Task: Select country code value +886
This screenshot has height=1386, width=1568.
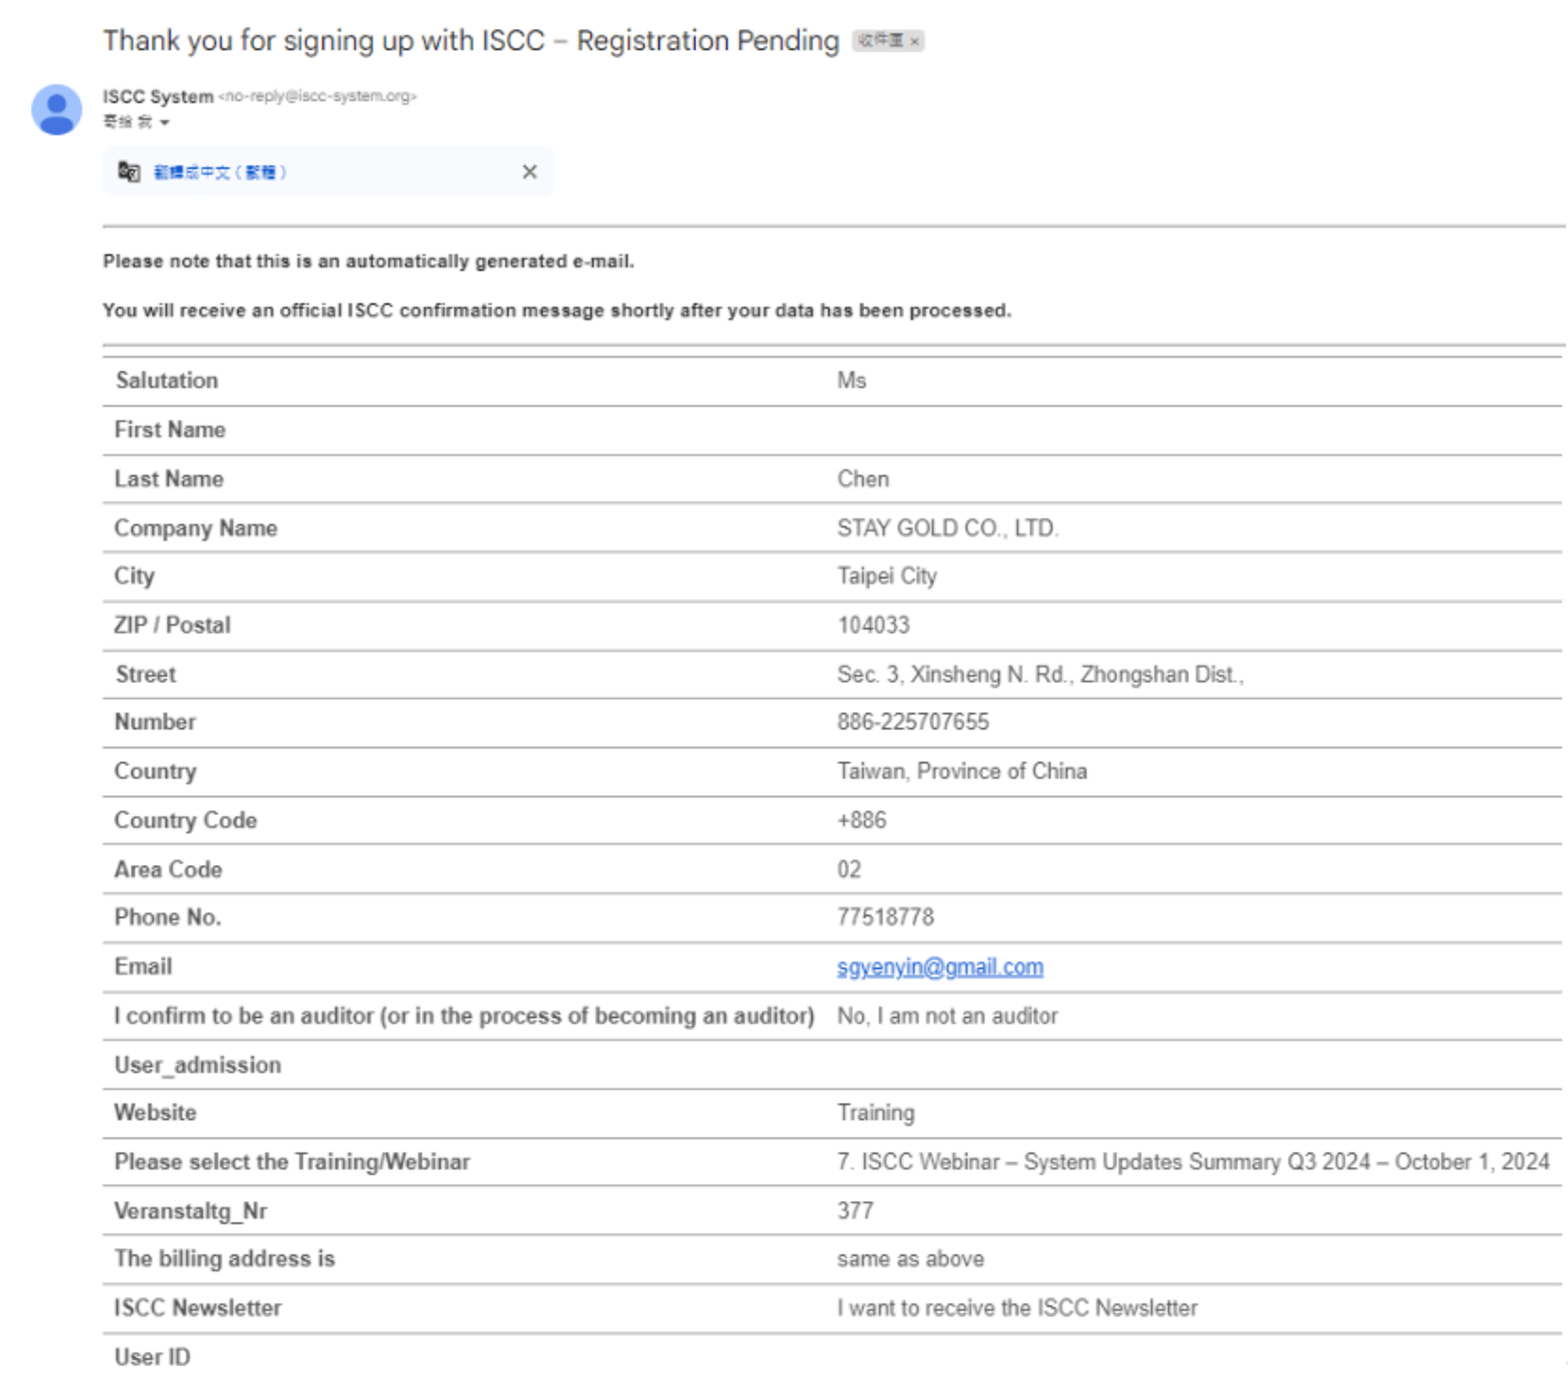Action: (x=862, y=820)
